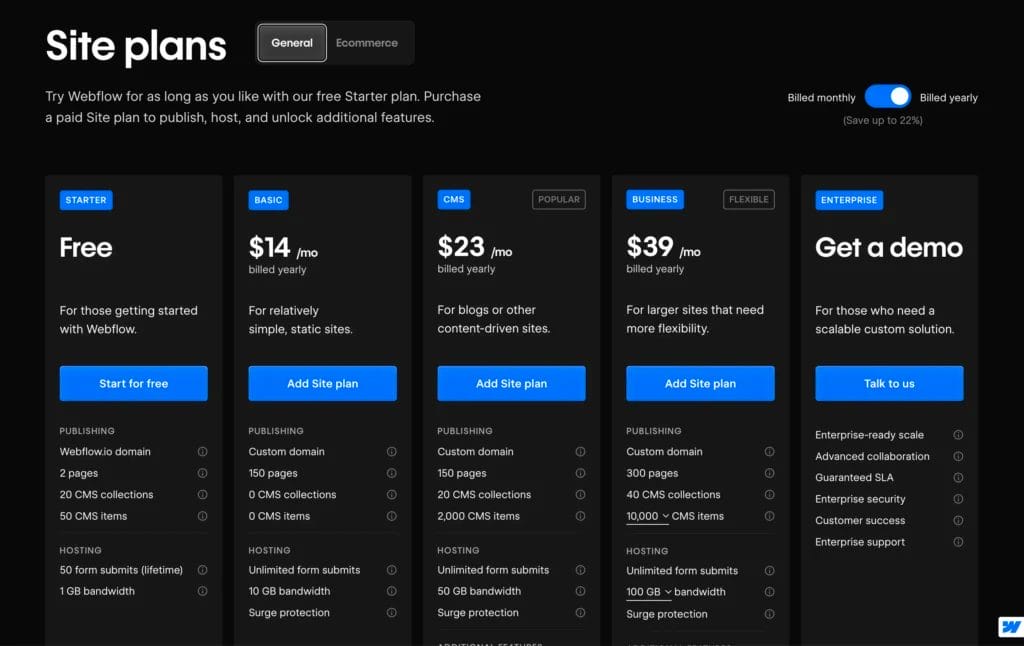Click info icon next to Custom domain on Basic
1024x646 pixels.
pyautogui.click(x=392, y=451)
